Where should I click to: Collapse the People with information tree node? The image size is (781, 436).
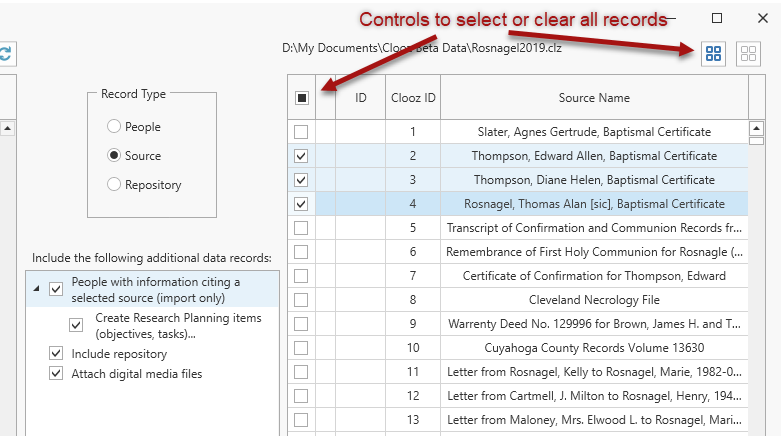37,289
